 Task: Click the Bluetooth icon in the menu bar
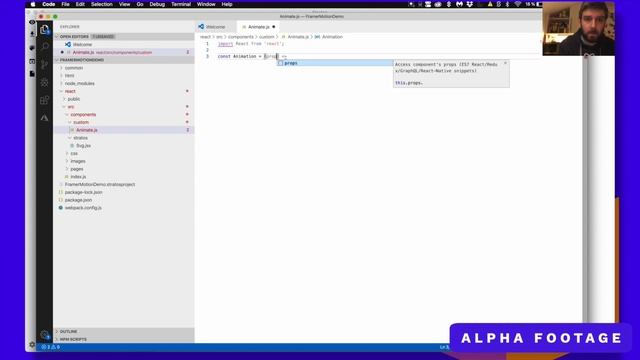[508, 4]
